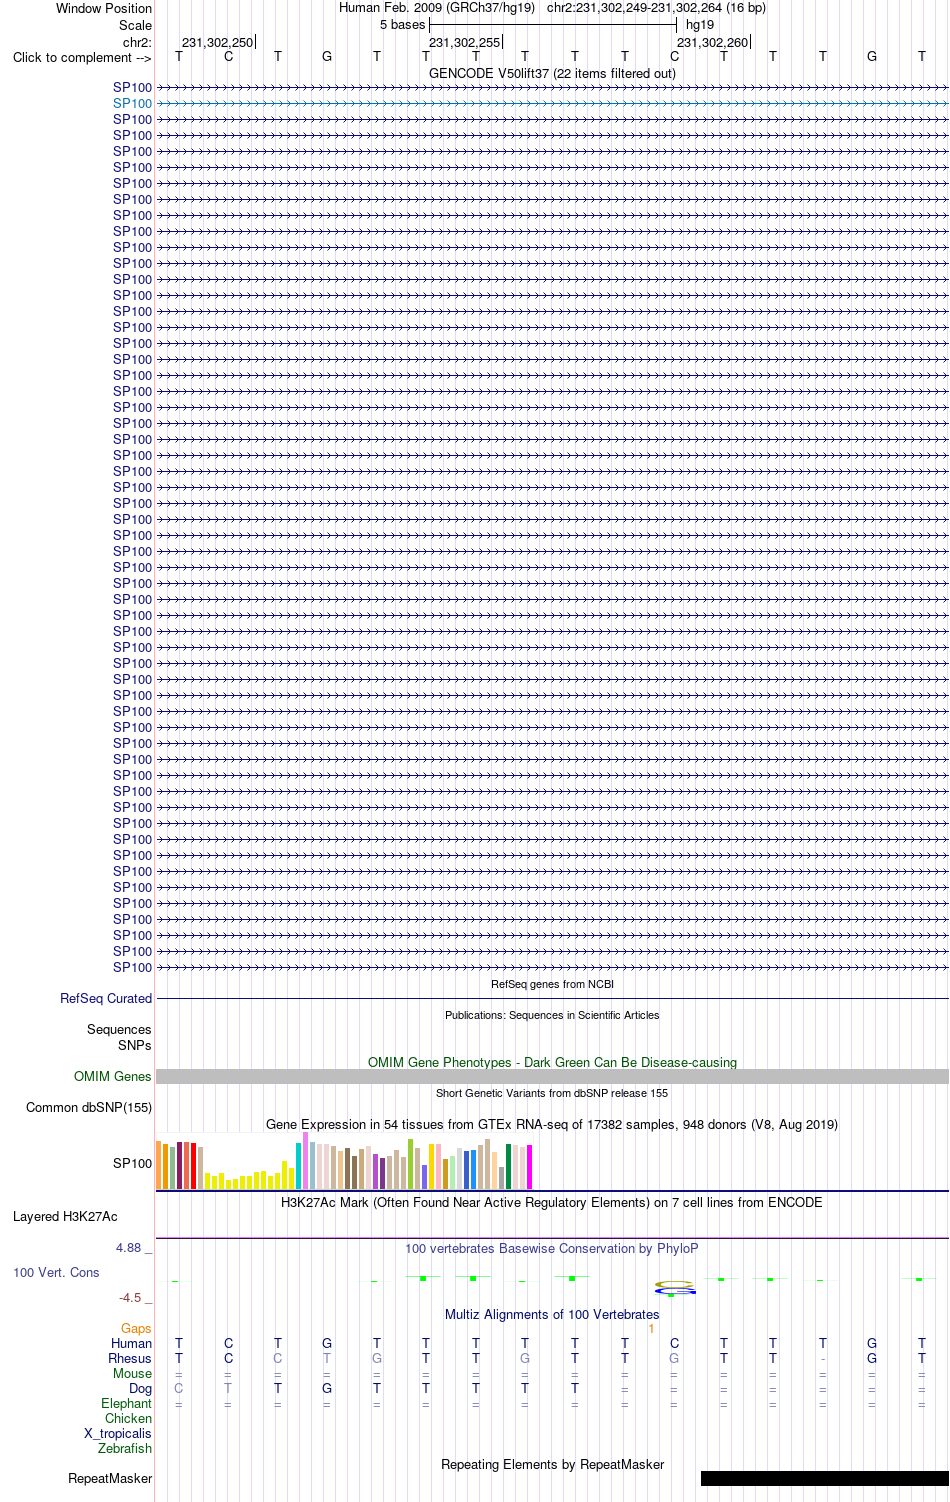Click the orange gap count '1'
This screenshot has width=950, height=1502.
(651, 1328)
